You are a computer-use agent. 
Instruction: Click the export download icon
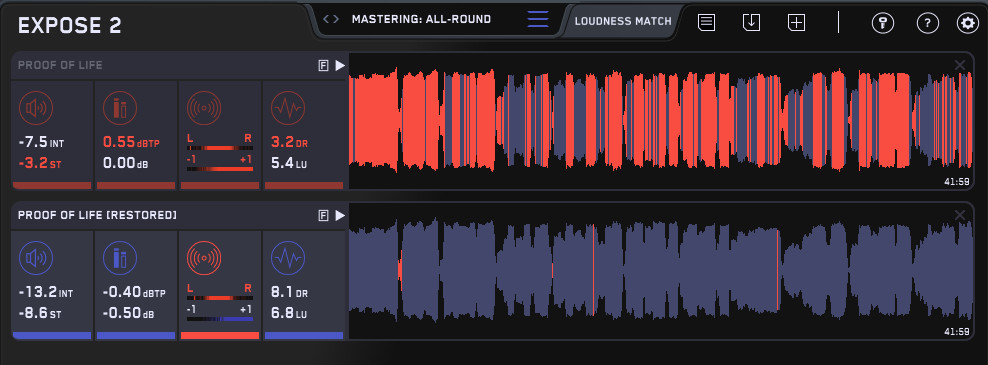point(751,22)
